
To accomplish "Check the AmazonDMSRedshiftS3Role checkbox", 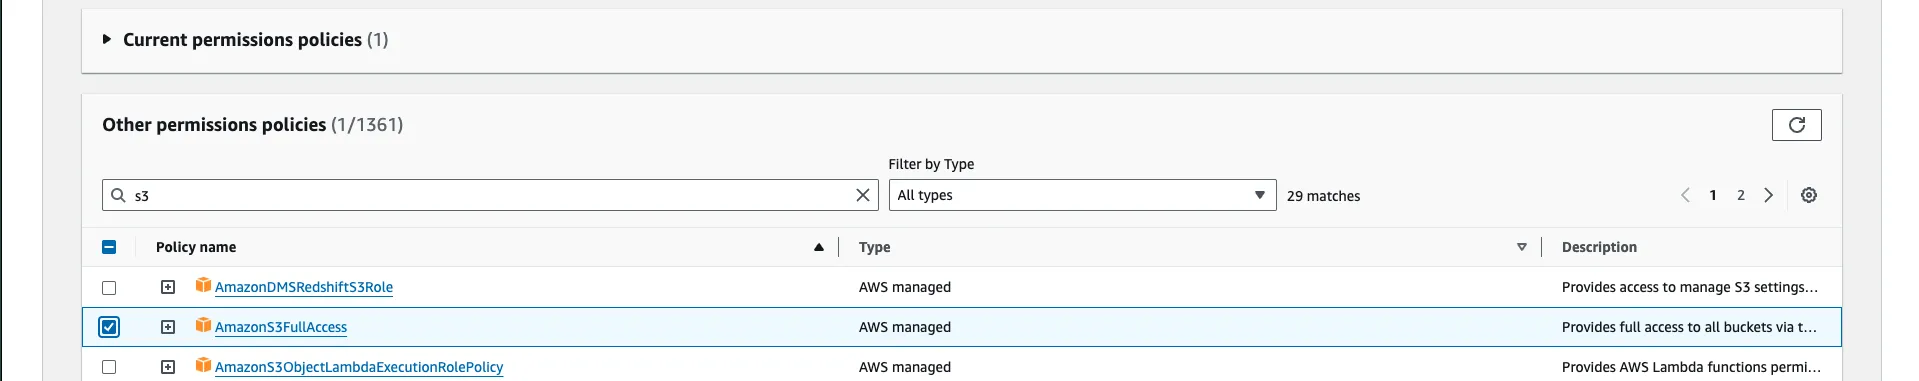I will tap(109, 287).
